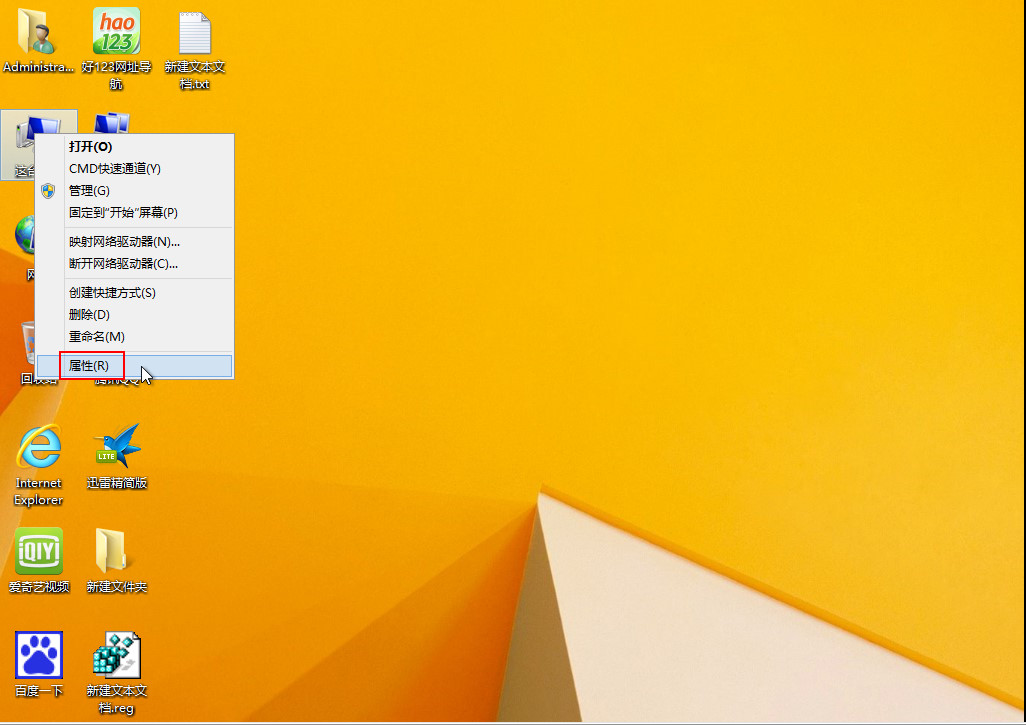Open 属性(R) from the context menu
This screenshot has width=1026, height=725.
pos(89,366)
